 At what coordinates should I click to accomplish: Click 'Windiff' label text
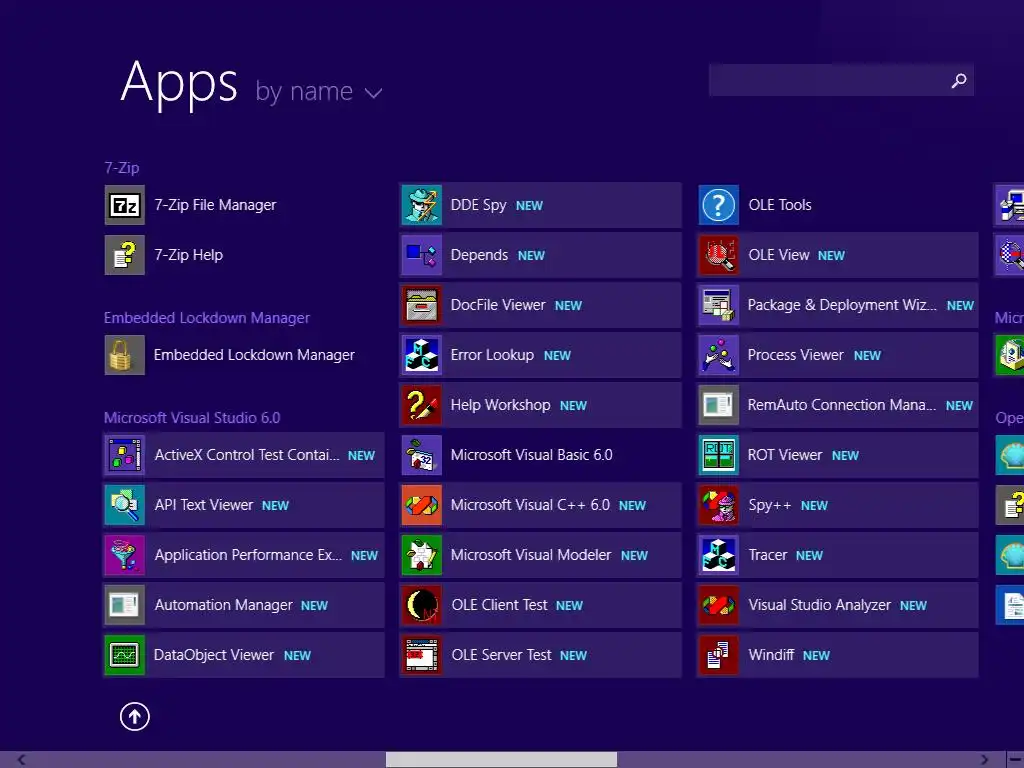tap(771, 655)
